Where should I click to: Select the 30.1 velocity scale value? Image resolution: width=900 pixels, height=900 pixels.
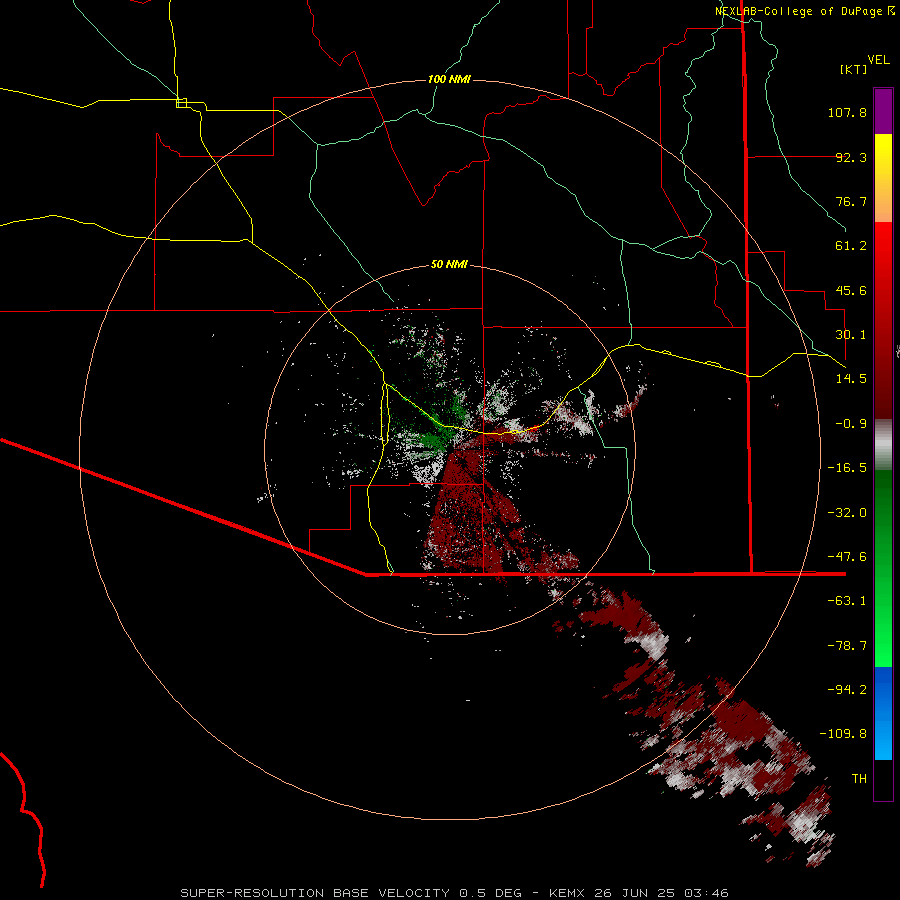coord(851,335)
